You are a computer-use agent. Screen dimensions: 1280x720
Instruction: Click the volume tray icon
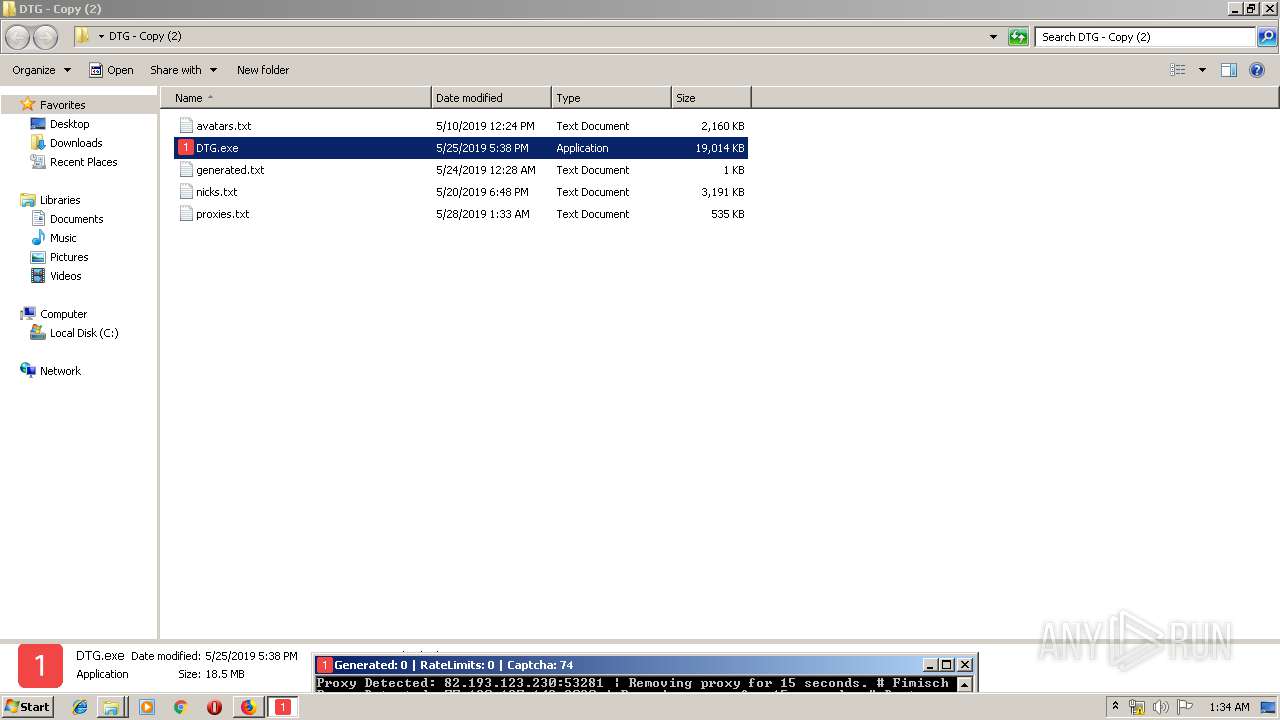tap(1161, 707)
